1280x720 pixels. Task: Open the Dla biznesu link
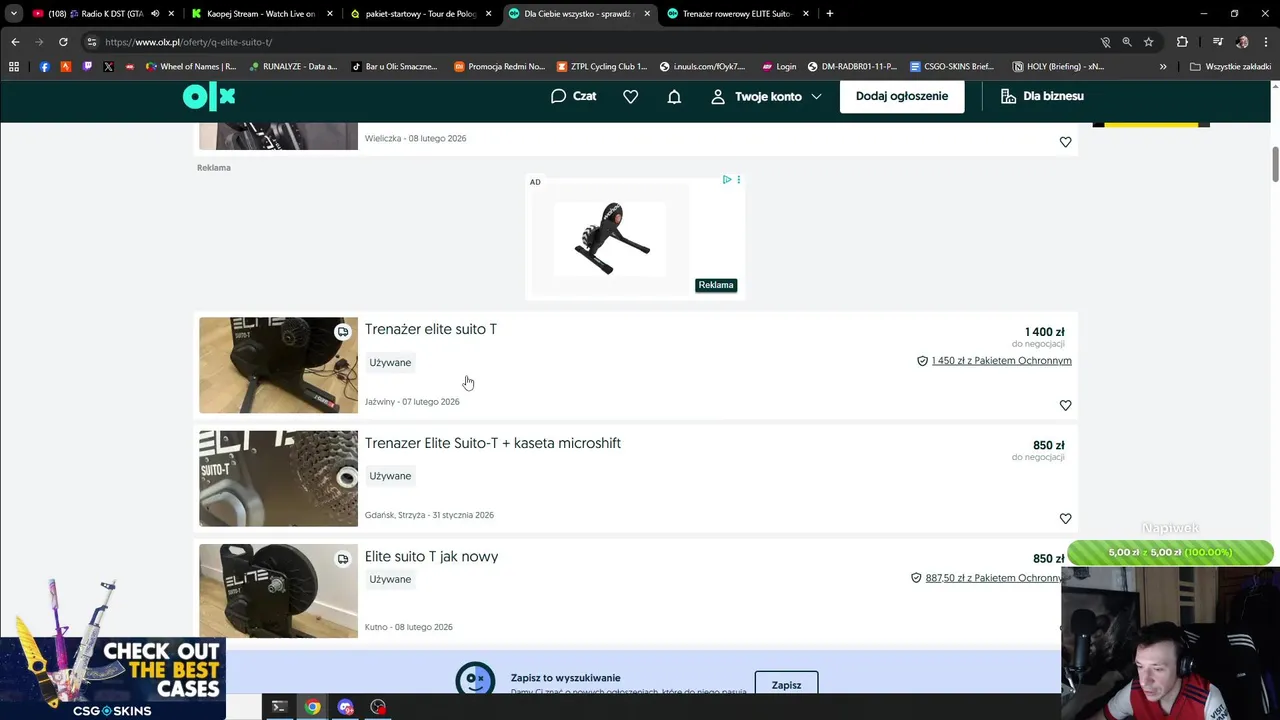coord(1043,96)
